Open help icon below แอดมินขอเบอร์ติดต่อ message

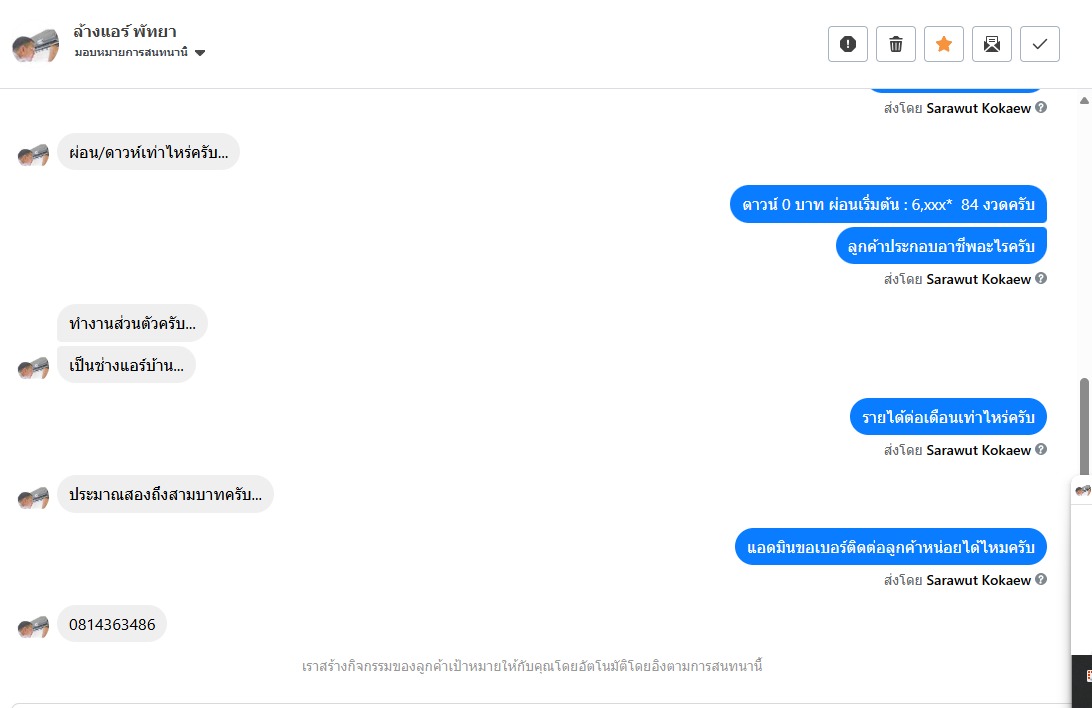tap(1040, 579)
